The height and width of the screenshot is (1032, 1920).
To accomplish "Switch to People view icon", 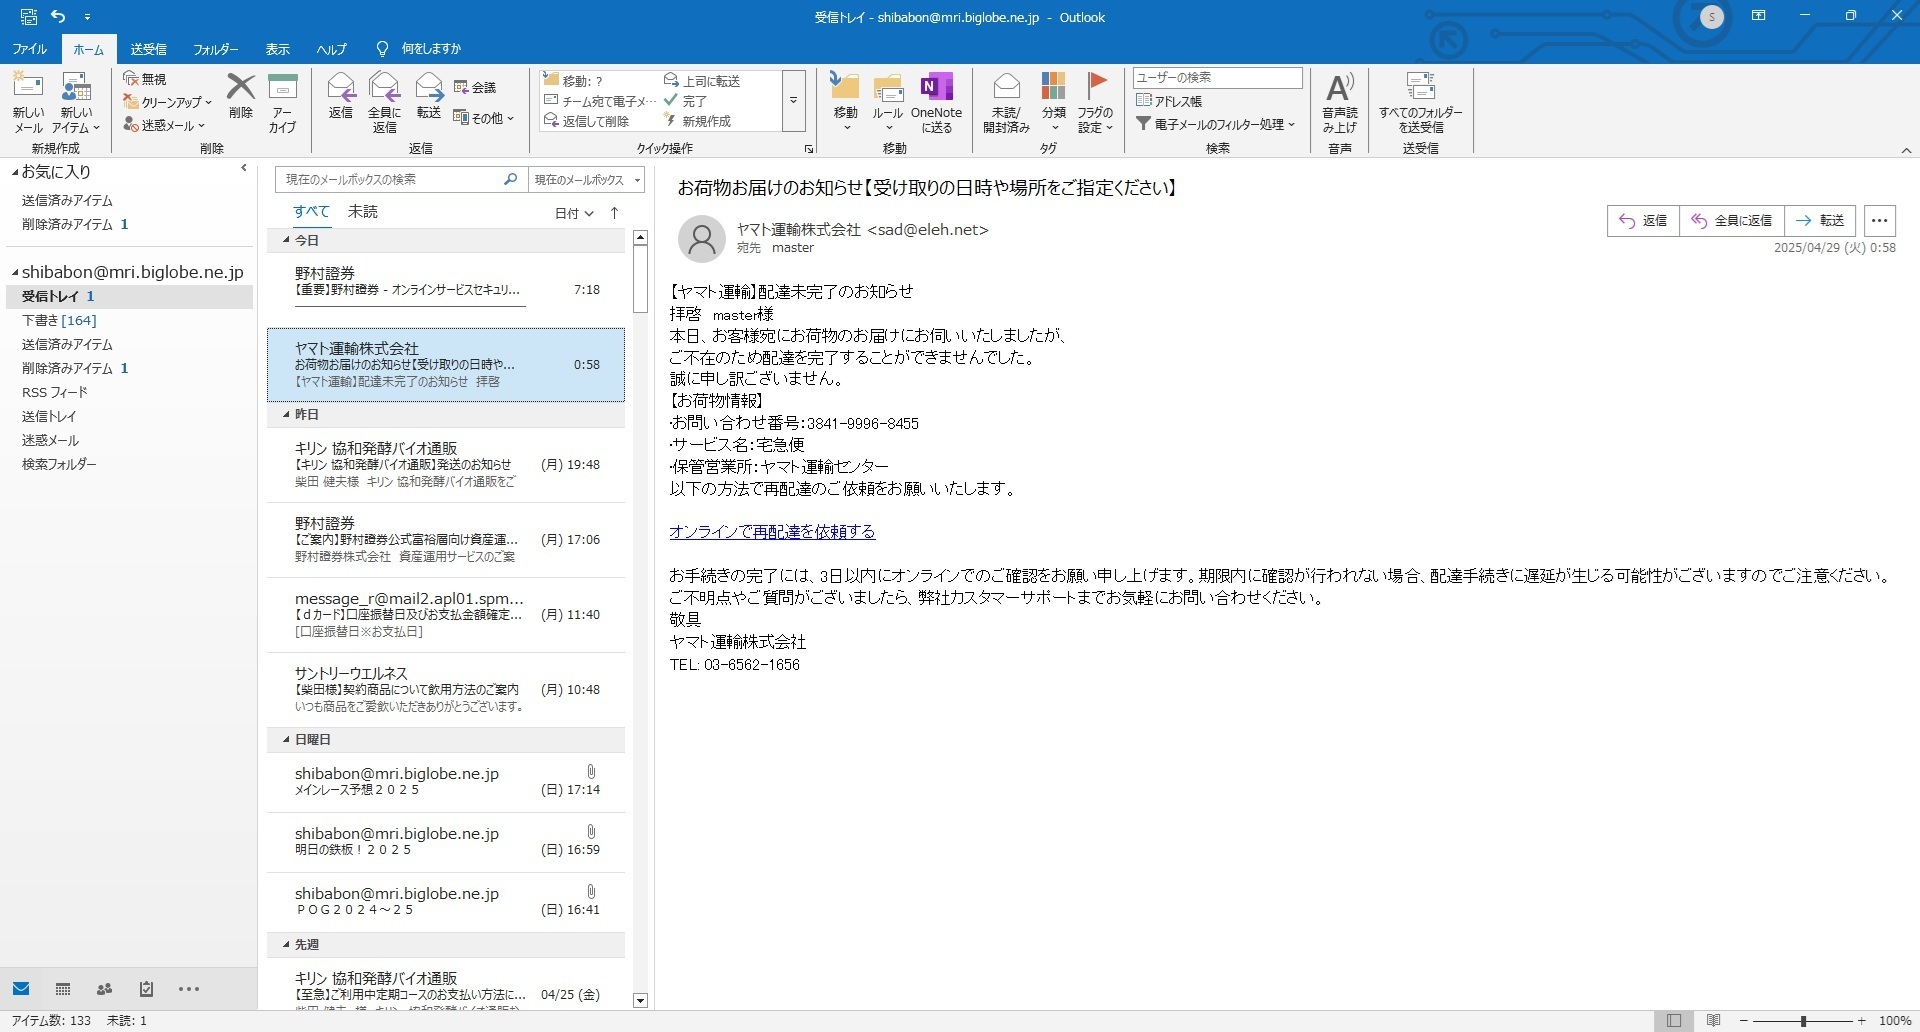I will coord(104,989).
